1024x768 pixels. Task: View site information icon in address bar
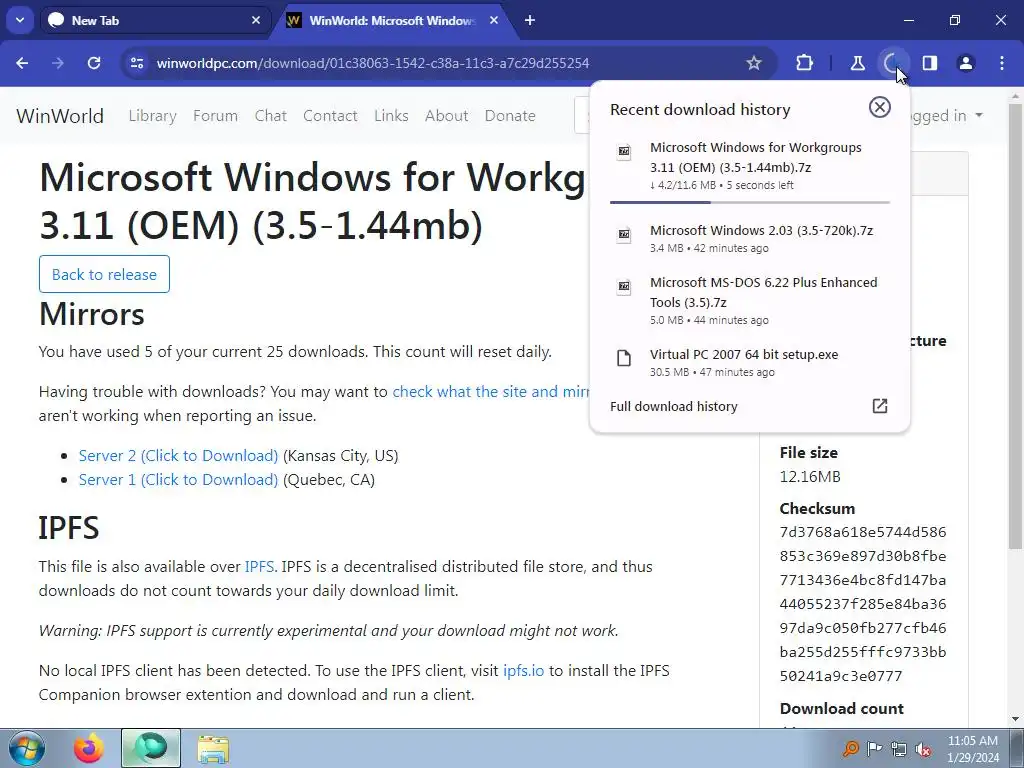pyautogui.click(x=137, y=63)
